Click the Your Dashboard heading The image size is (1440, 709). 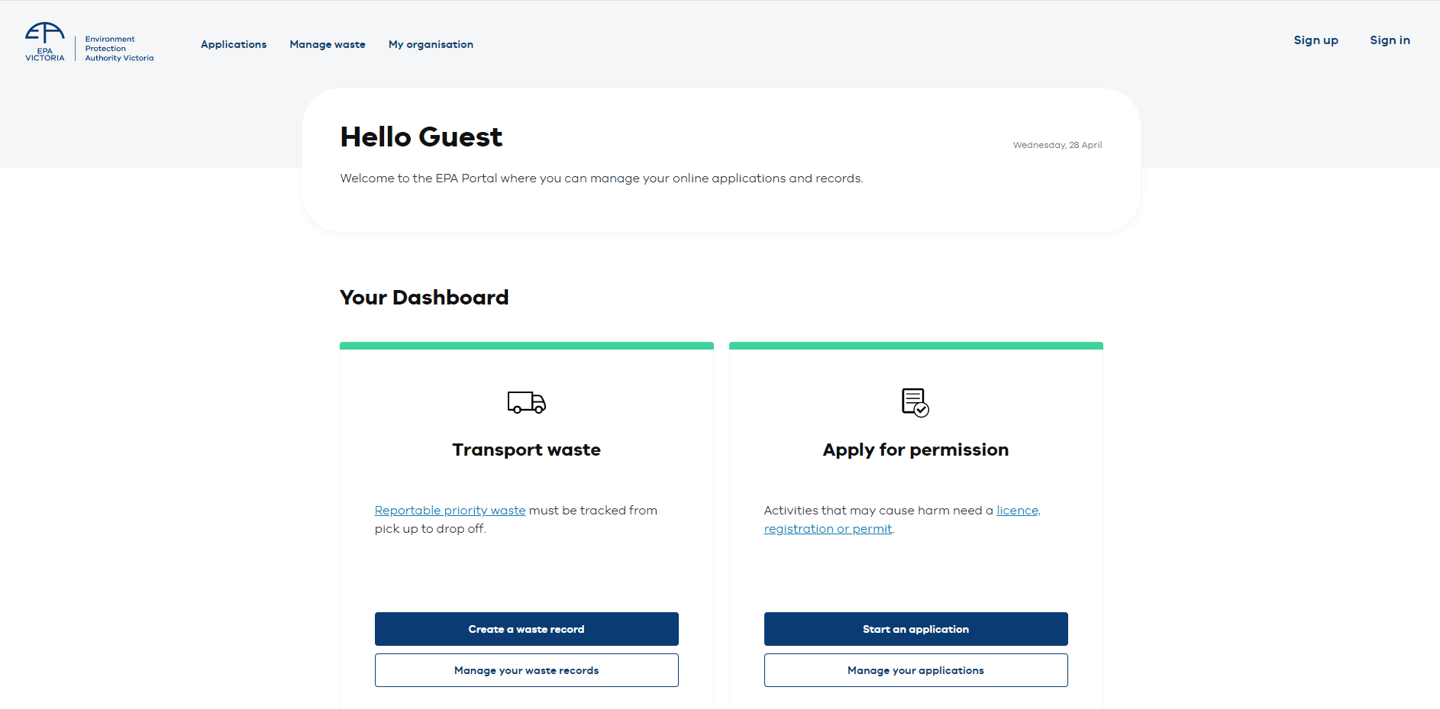point(424,297)
